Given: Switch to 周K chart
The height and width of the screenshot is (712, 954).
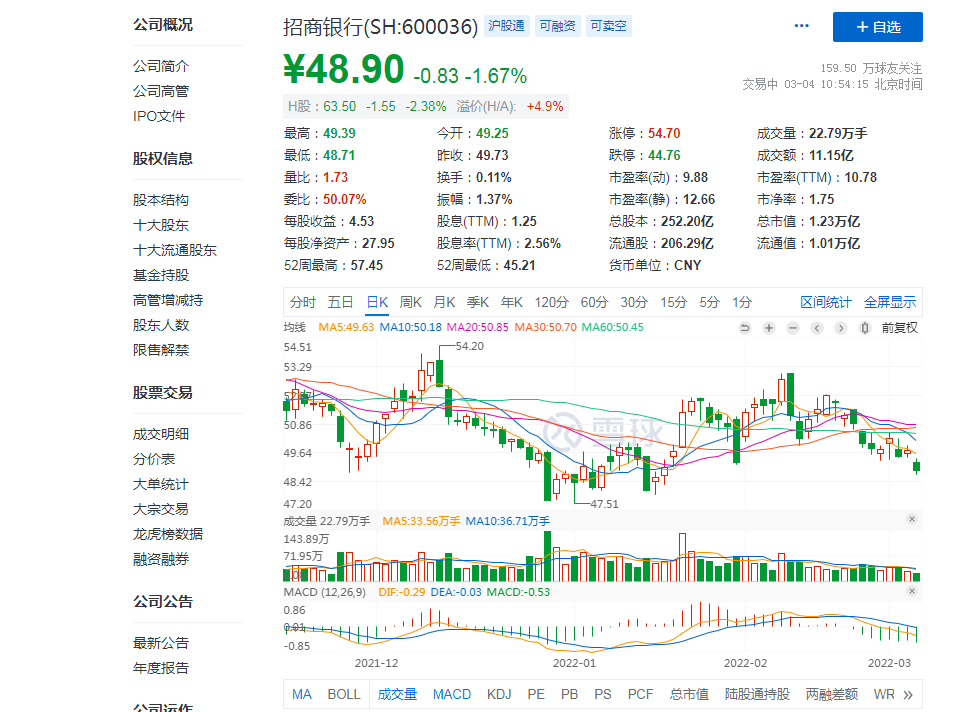Looking at the screenshot, I should [x=411, y=302].
